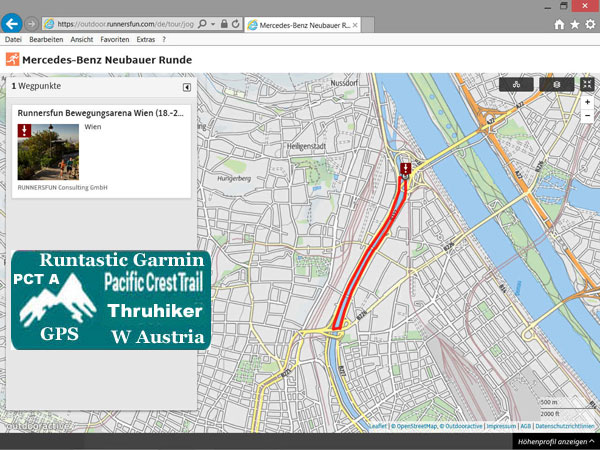This screenshot has width=600, height=450.
Task: Open the Bearbeiten menu
Action: [x=46, y=39]
